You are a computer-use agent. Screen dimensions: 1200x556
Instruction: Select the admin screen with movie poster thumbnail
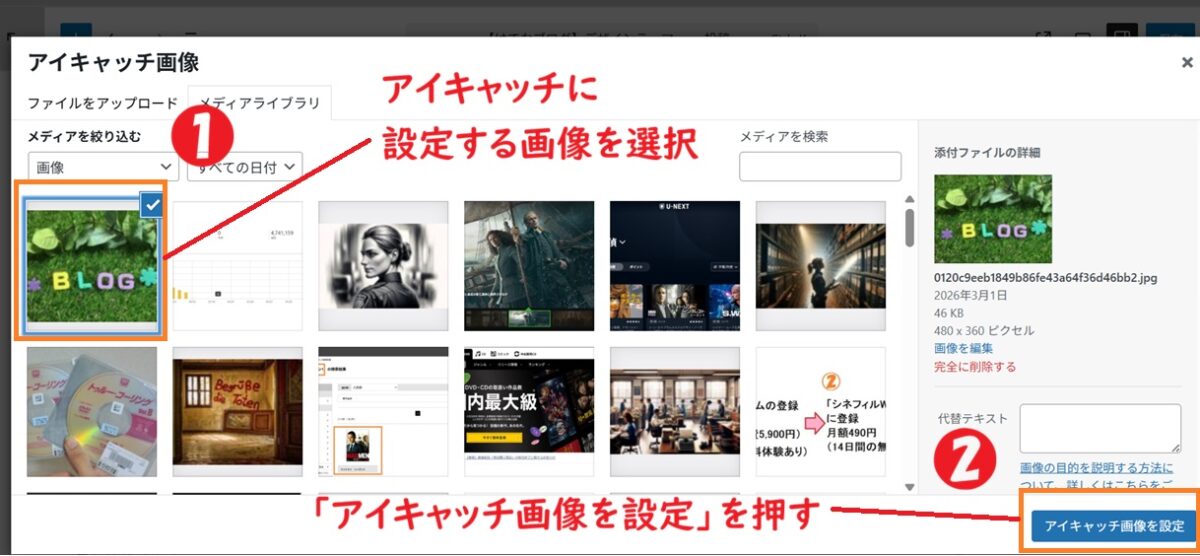point(383,411)
